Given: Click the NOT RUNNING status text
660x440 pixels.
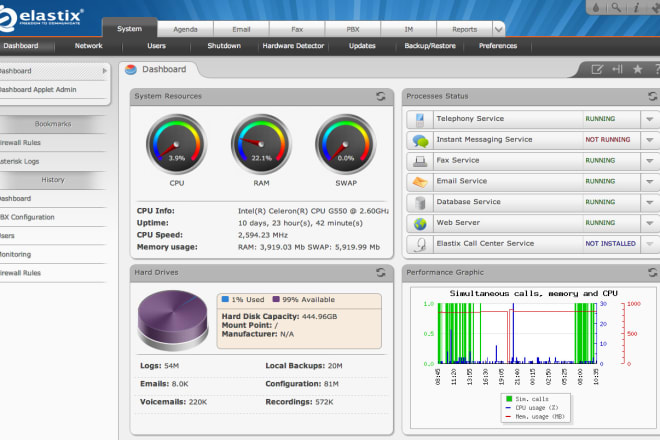Looking at the screenshot, I should point(608,140).
